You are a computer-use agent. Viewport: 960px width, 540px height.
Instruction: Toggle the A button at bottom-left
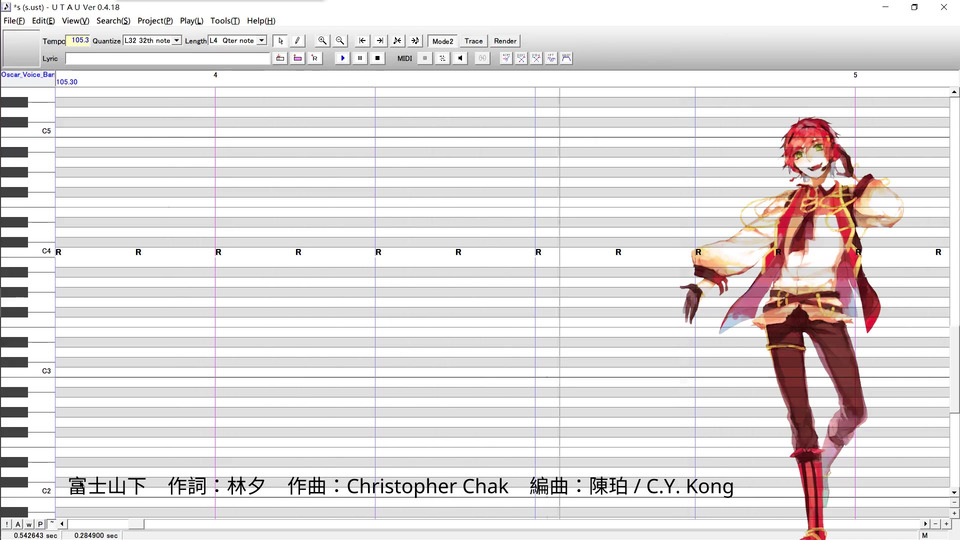click(x=18, y=524)
